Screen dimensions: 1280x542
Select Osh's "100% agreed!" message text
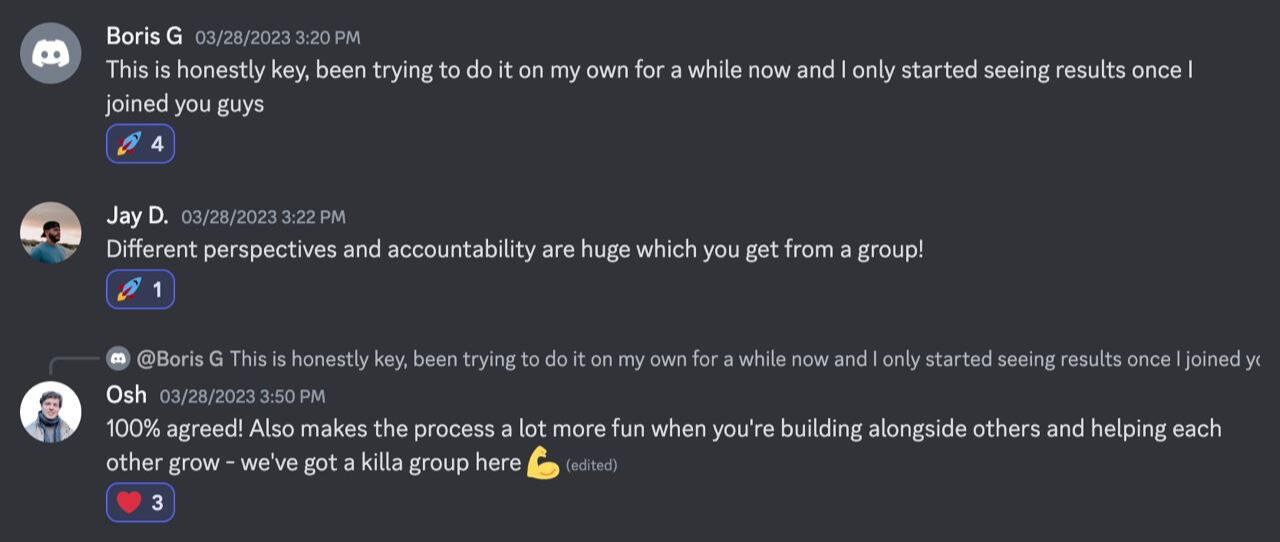pyautogui.click(x=664, y=446)
